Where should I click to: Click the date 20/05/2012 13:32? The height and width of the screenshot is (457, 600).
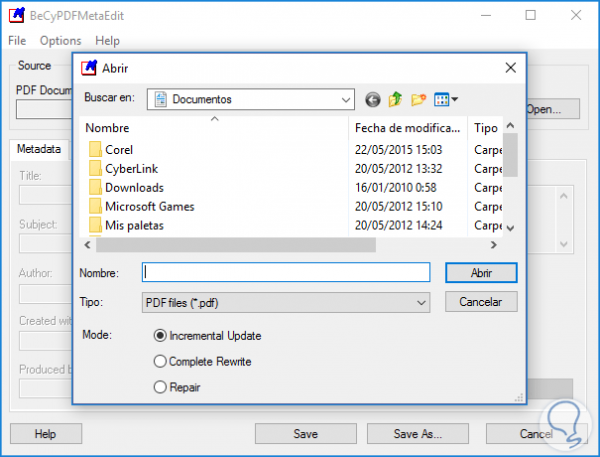coord(398,168)
